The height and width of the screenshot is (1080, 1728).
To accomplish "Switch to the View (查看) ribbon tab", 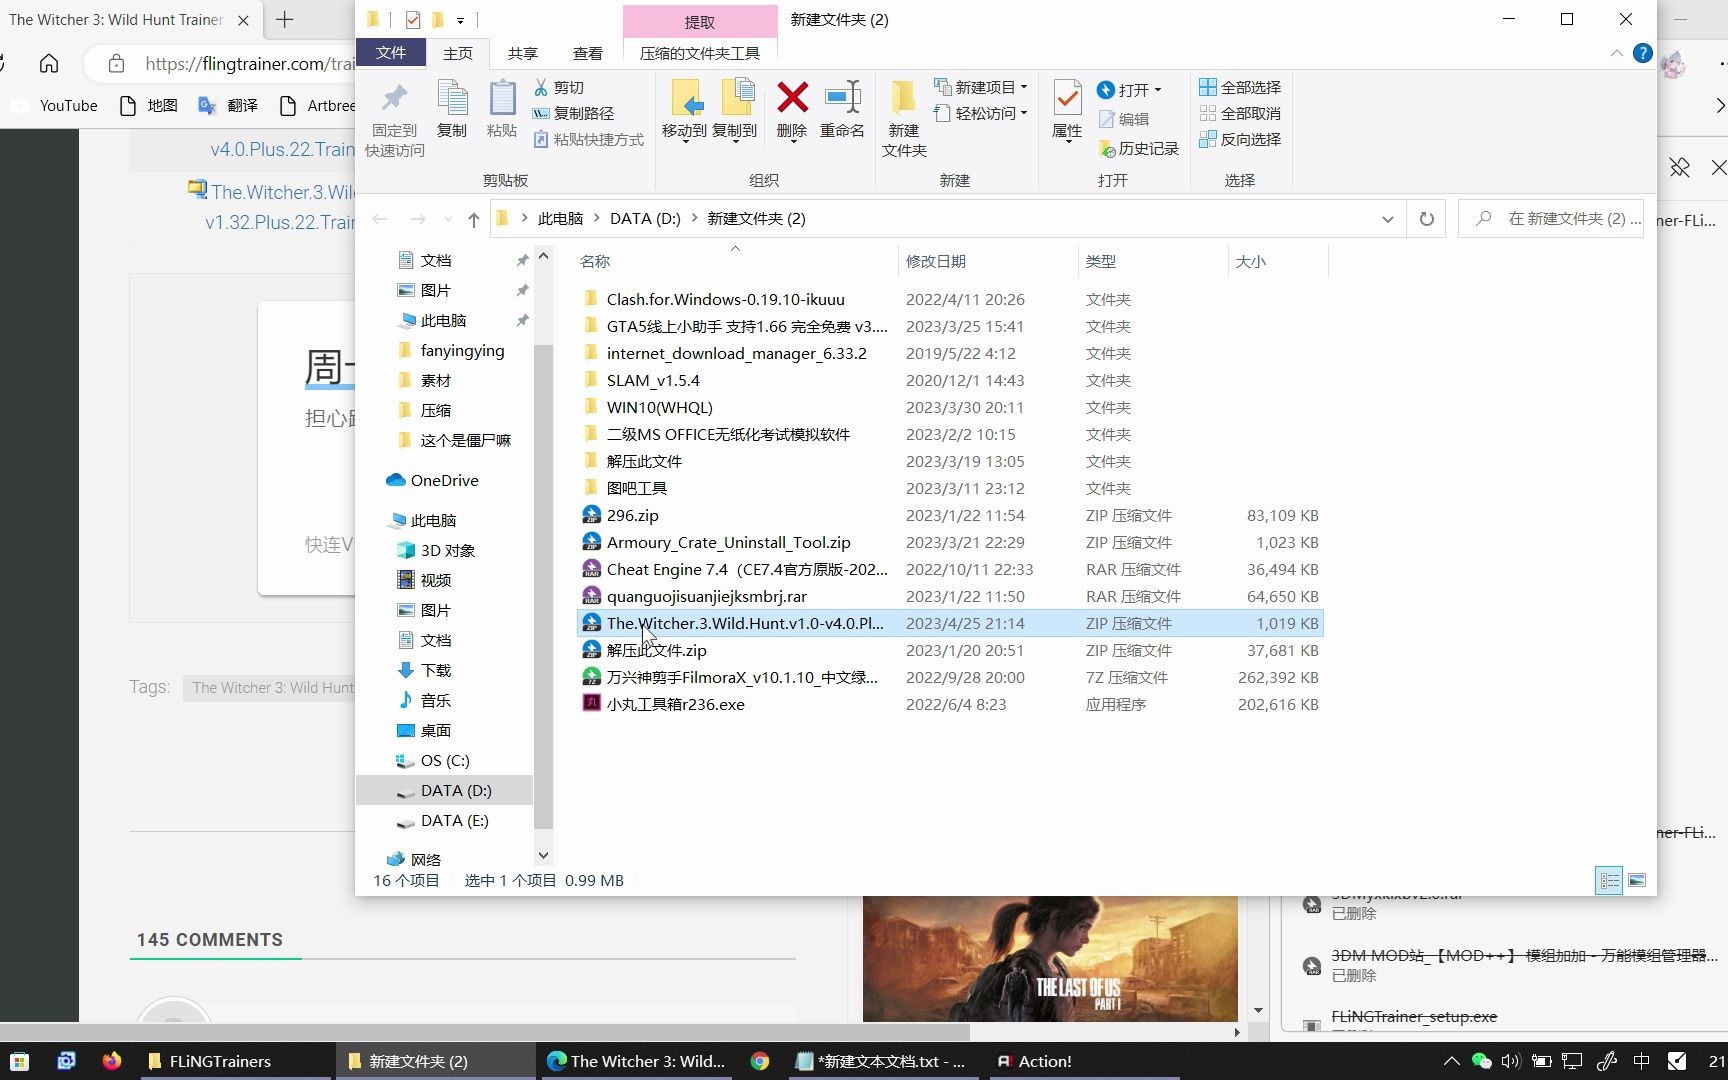I will pos(588,53).
